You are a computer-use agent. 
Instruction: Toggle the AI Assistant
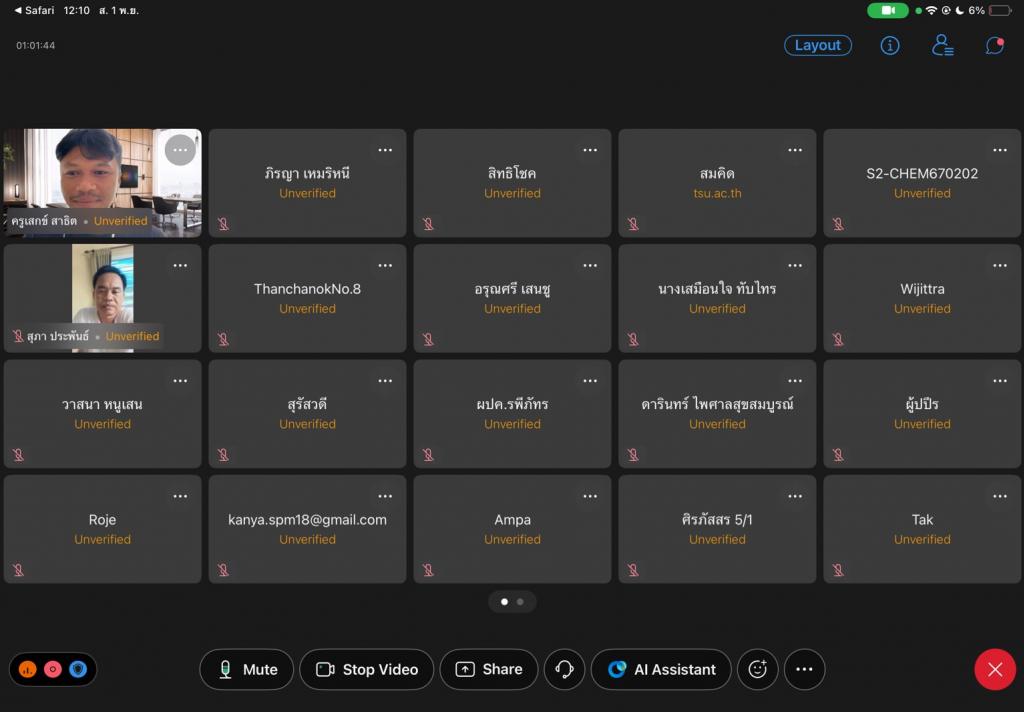[x=662, y=670]
